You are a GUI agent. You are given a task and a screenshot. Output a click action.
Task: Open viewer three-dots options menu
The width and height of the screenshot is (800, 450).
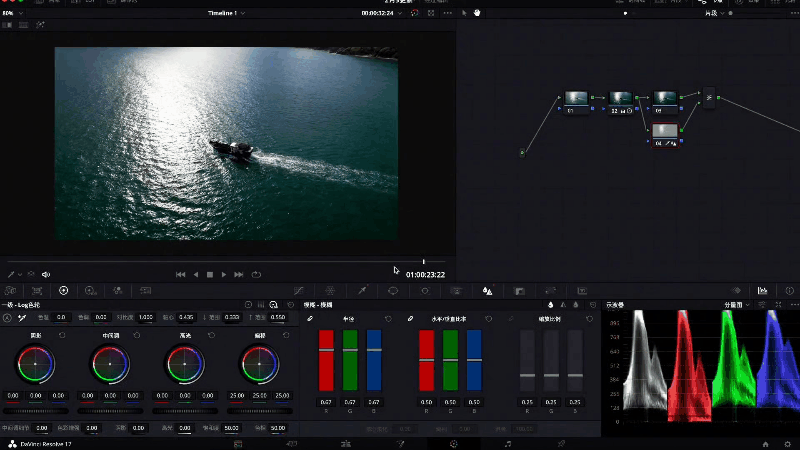[x=447, y=13]
